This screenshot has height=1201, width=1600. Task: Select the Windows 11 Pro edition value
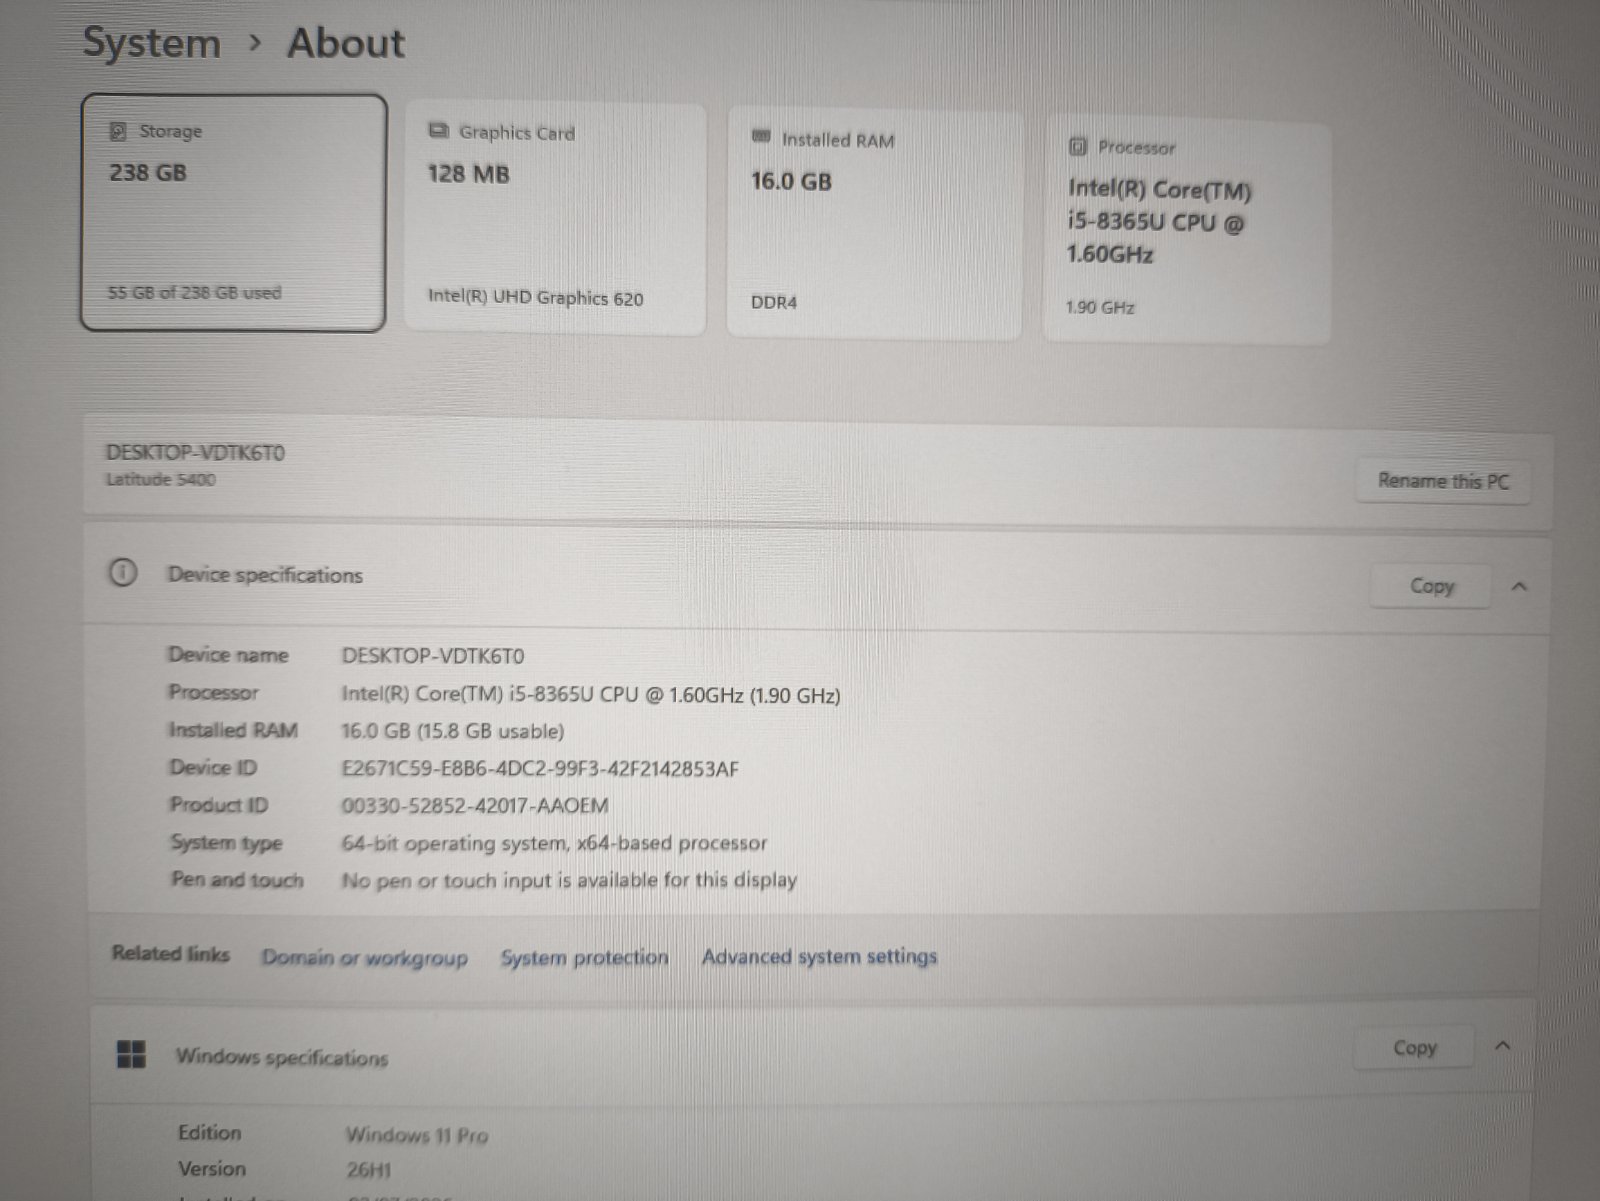click(417, 1135)
